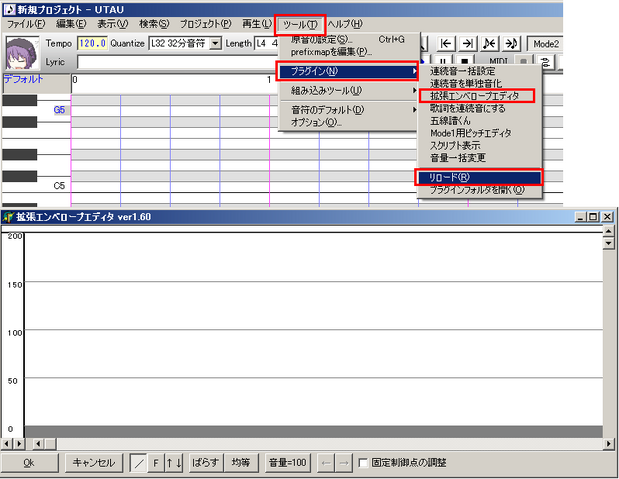Select the straight line tool in envelope editor
Screen dimensions: 619x479
139,463
